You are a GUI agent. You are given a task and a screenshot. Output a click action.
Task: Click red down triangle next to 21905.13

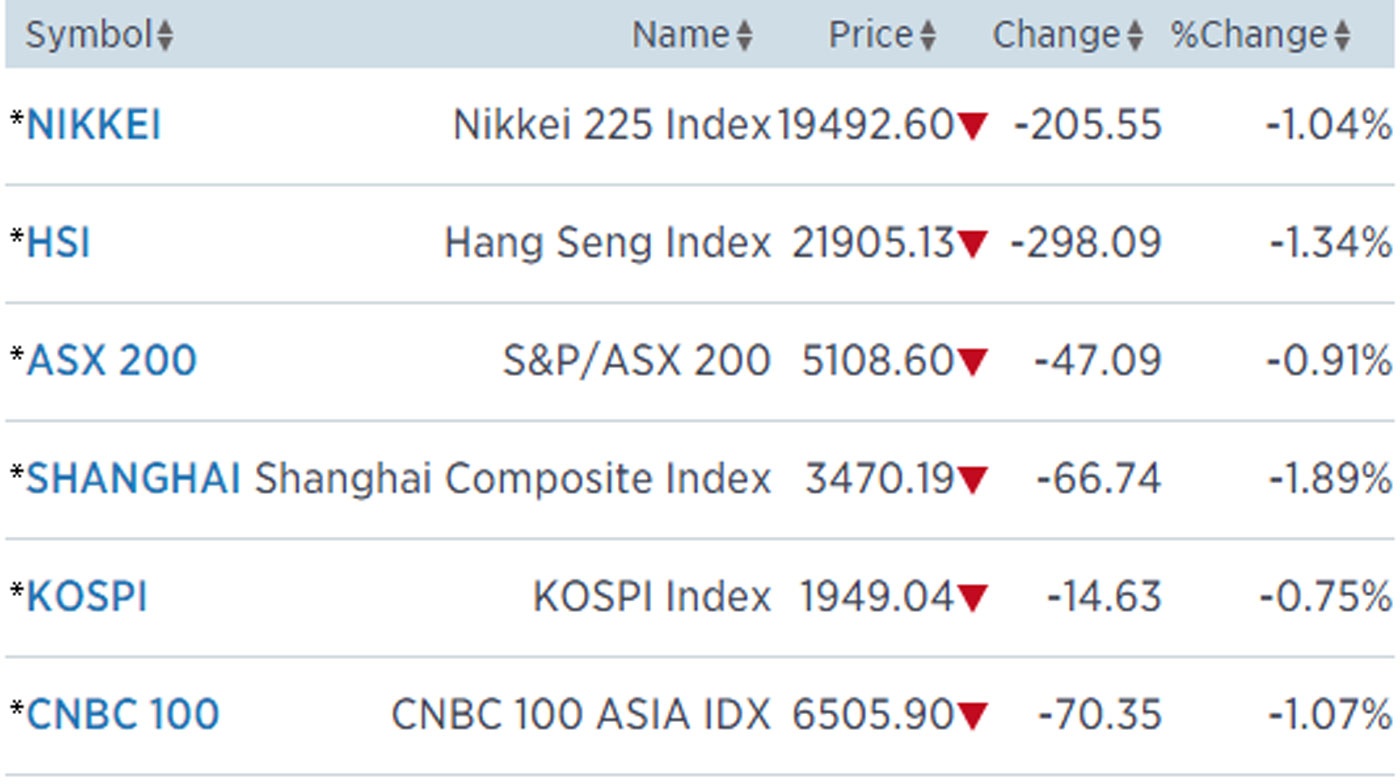pos(972,244)
